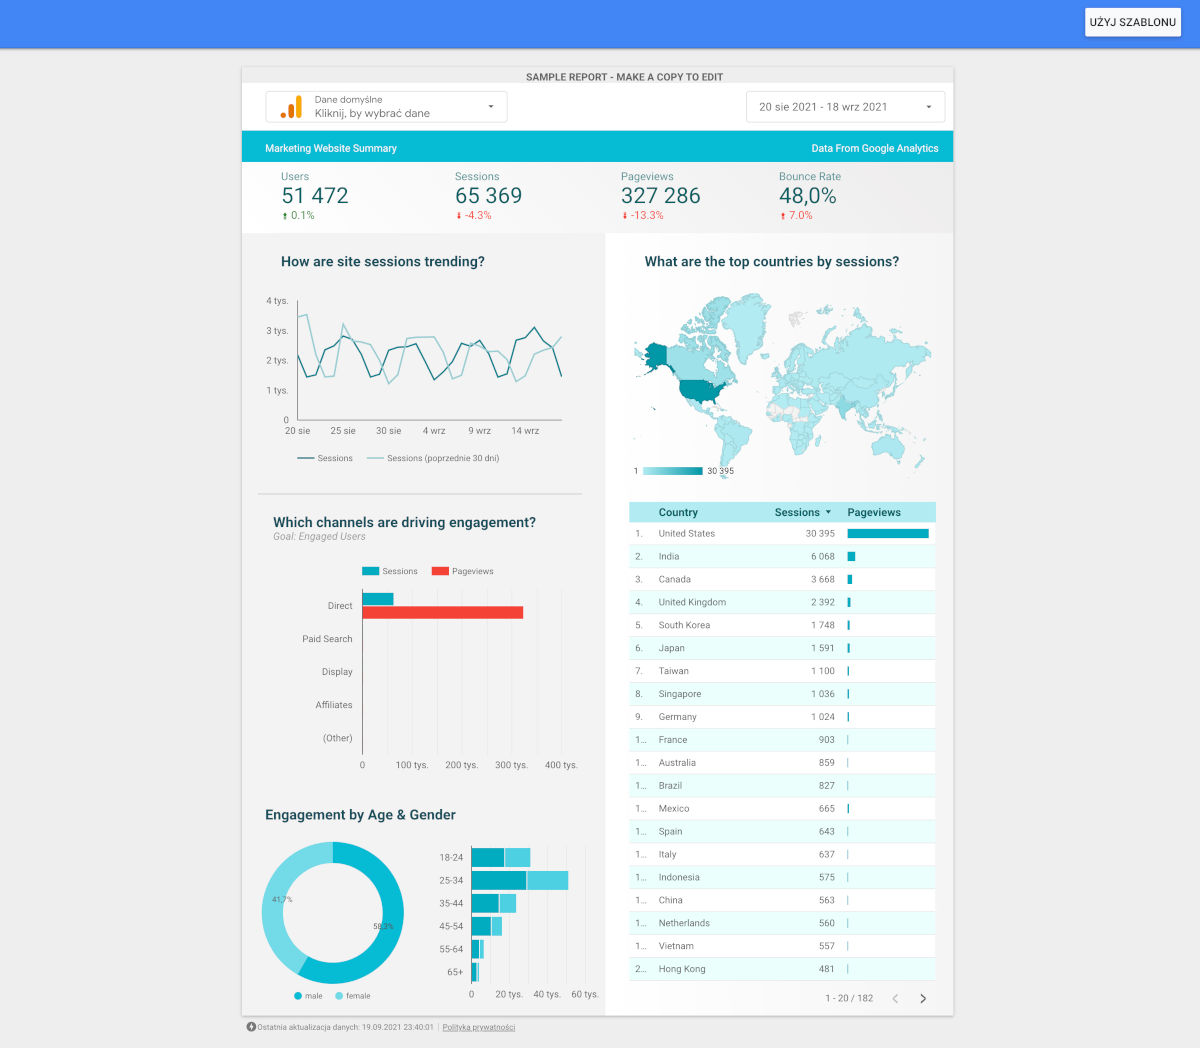Click the Vietnam table row
The image size is (1200, 1048).
pos(782,947)
